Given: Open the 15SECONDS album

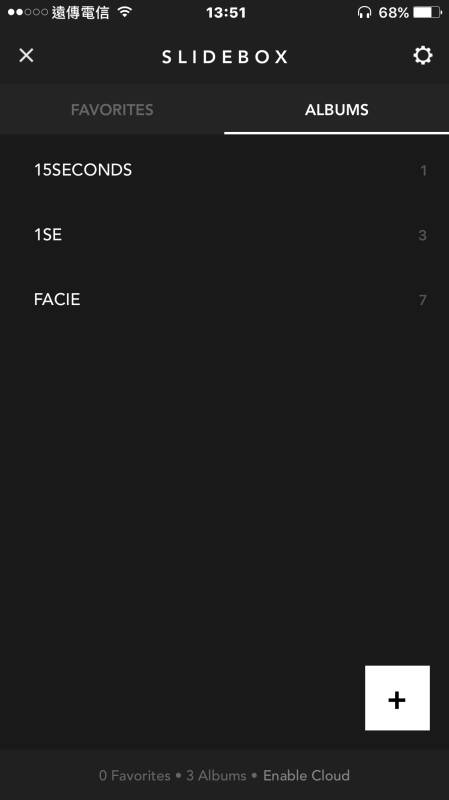Looking at the screenshot, I should 224,170.
